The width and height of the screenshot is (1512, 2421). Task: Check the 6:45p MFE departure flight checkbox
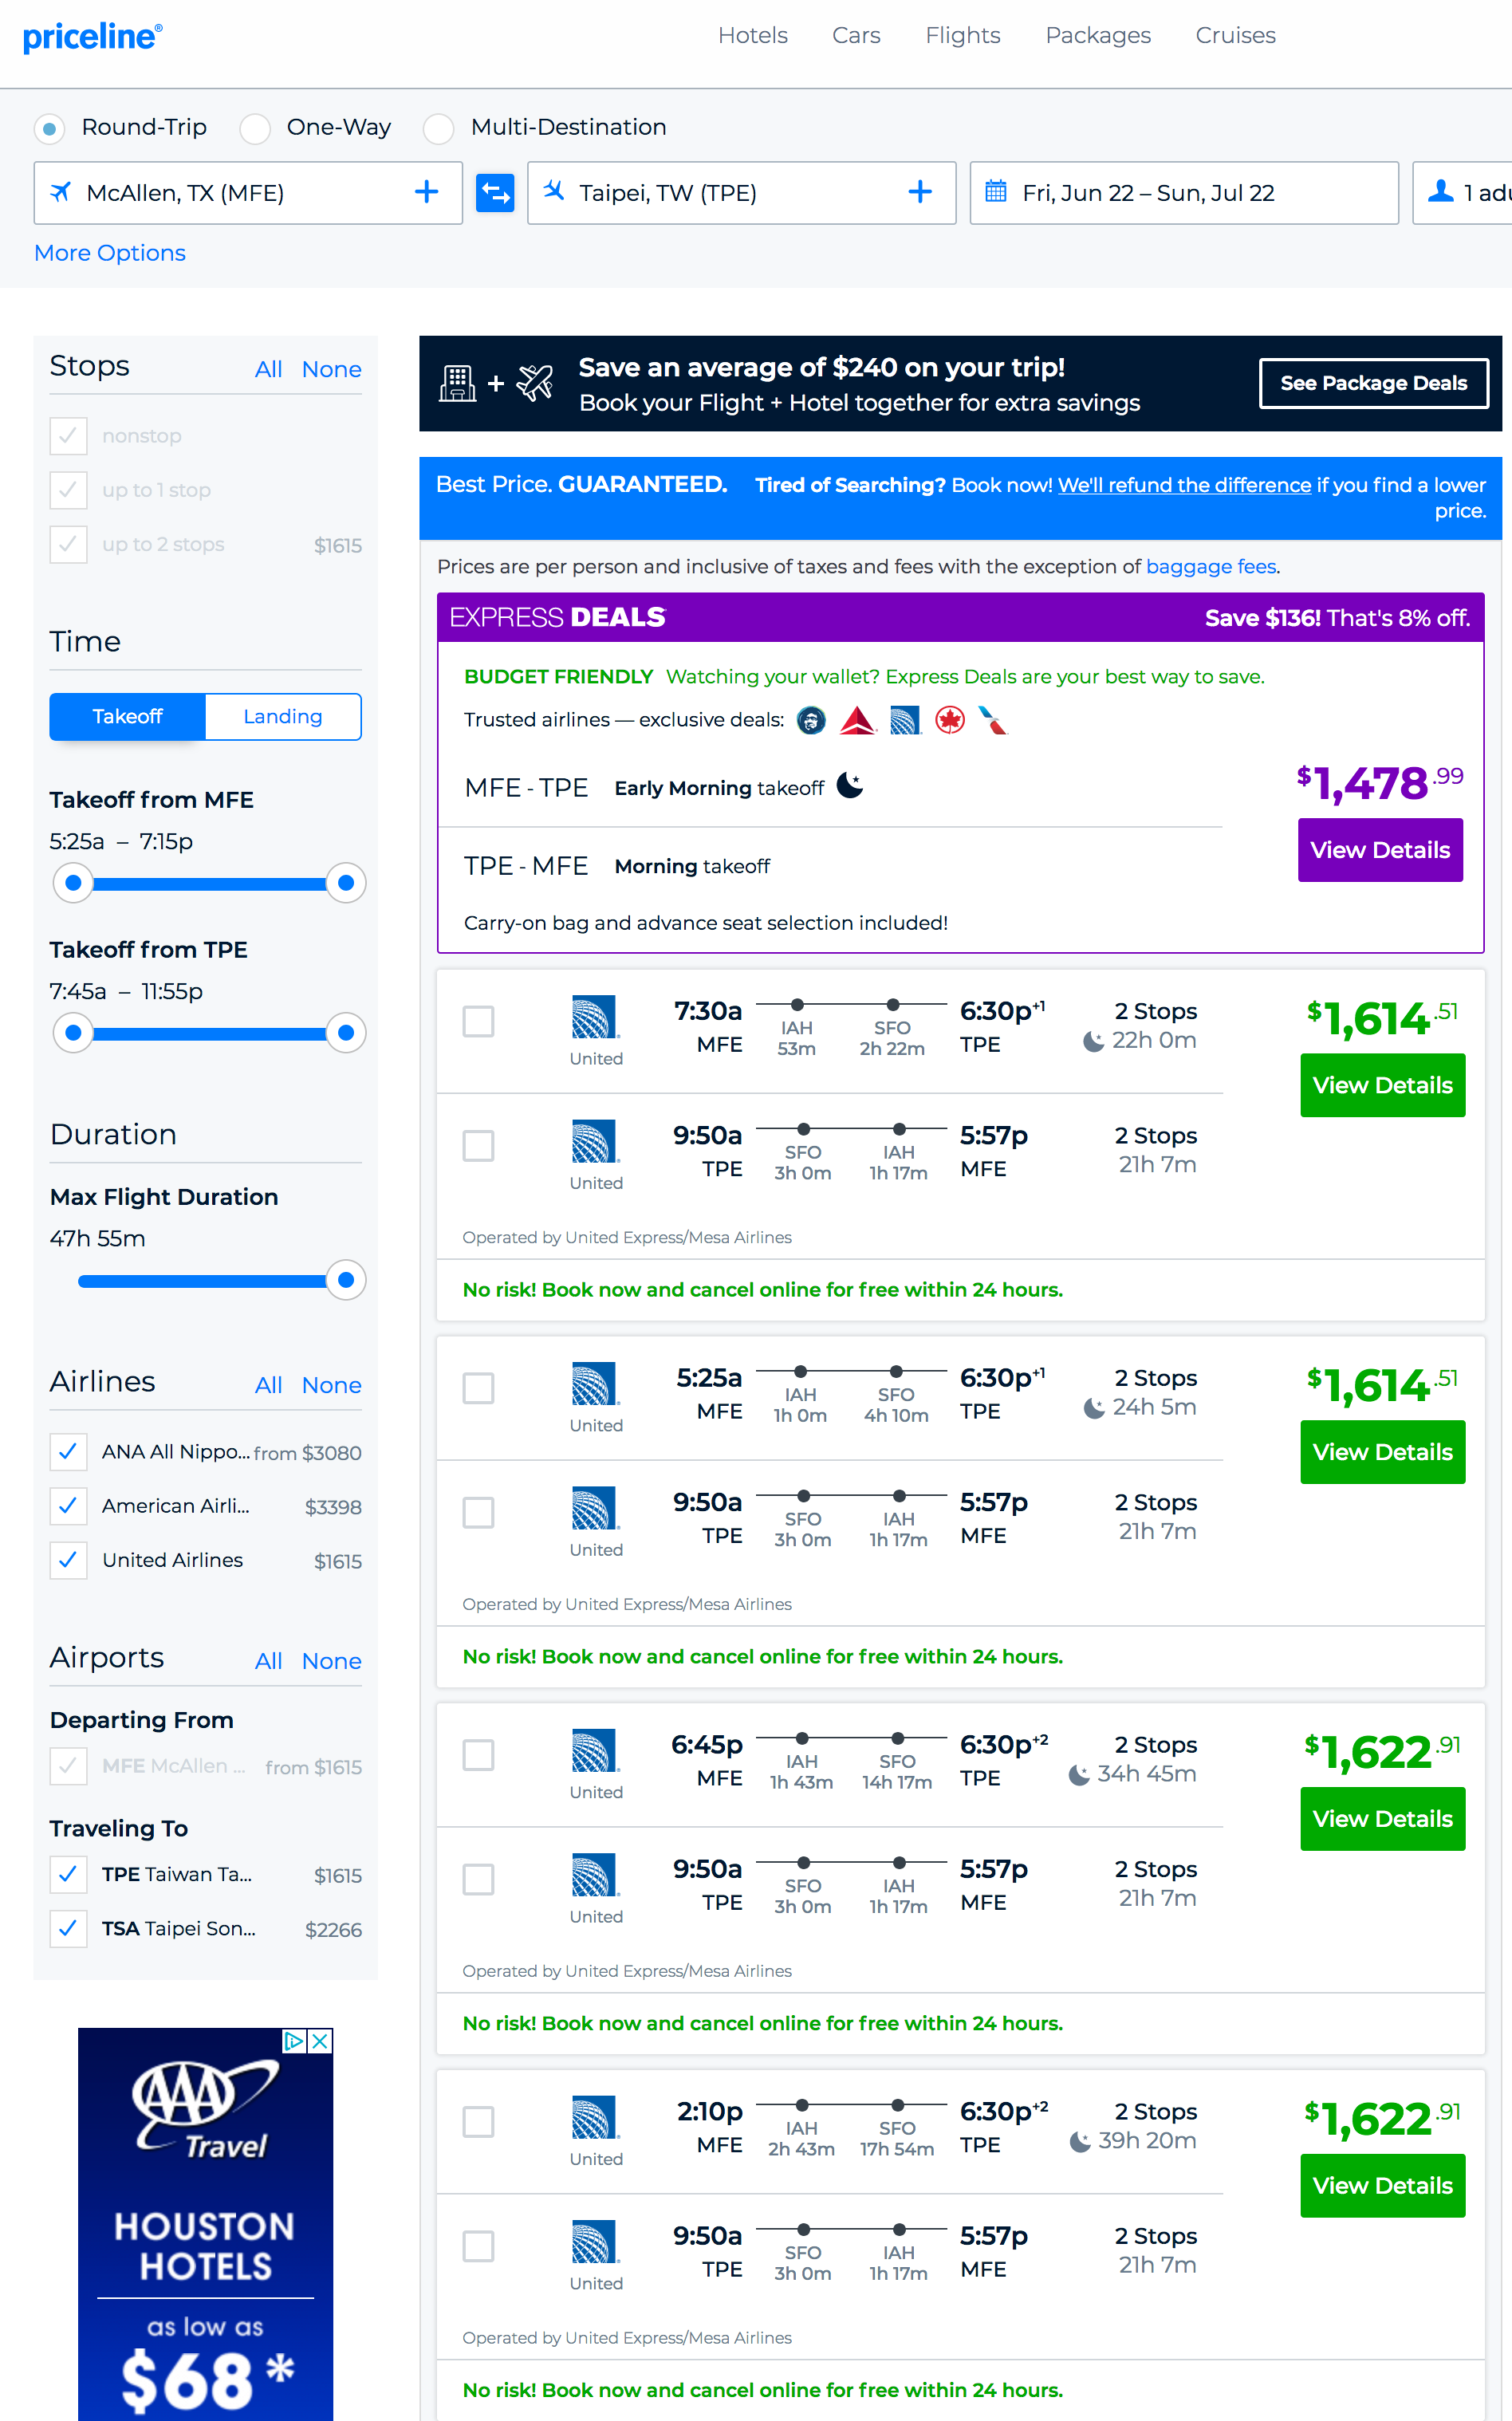(x=479, y=1756)
